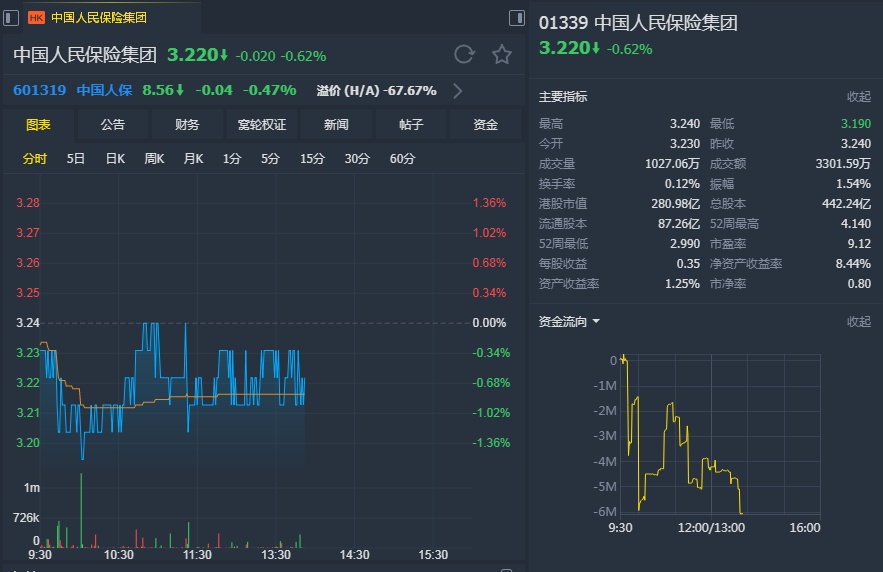Switch chart to 30分 interval
This screenshot has width=883, height=572.
coord(357,159)
